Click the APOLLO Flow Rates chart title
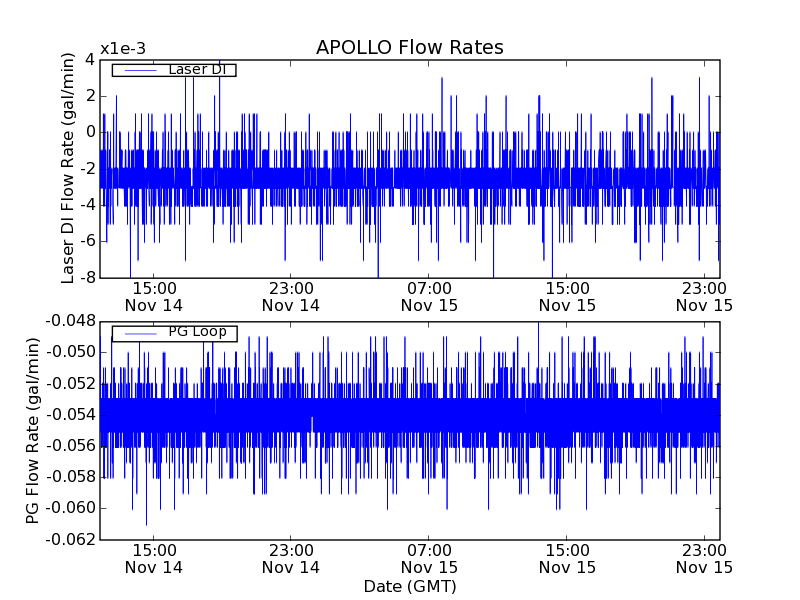800x600 pixels. pyautogui.click(x=409, y=48)
